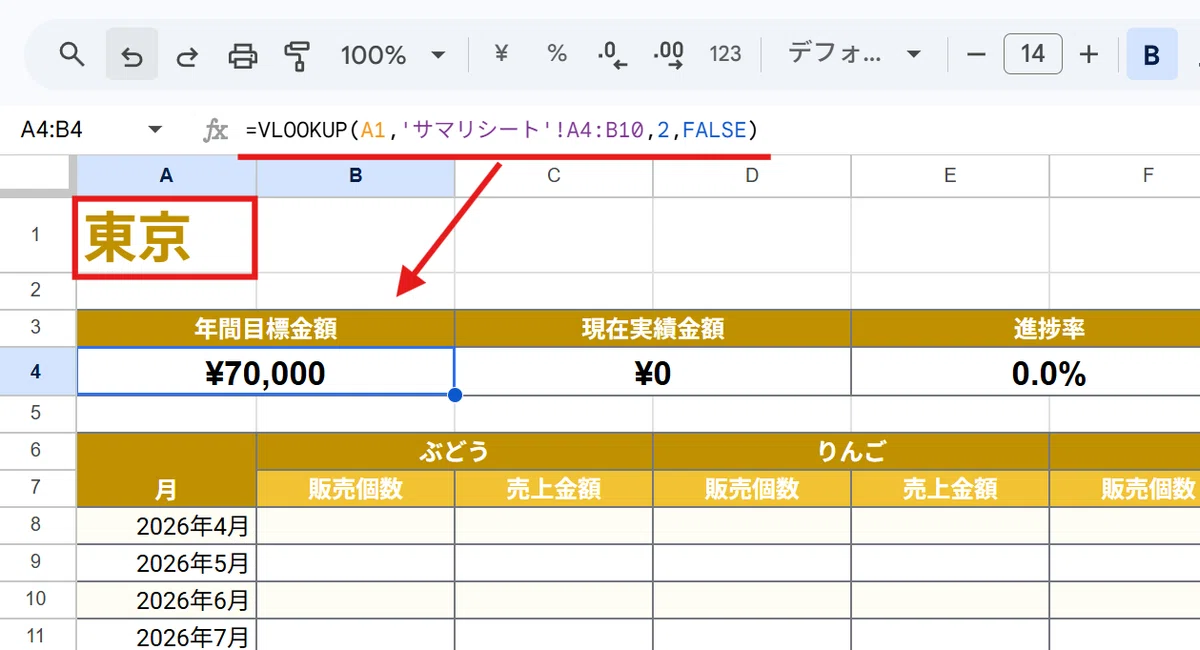This screenshot has width=1200, height=650.
Task: Click the fx function icon
Action: (x=215, y=130)
